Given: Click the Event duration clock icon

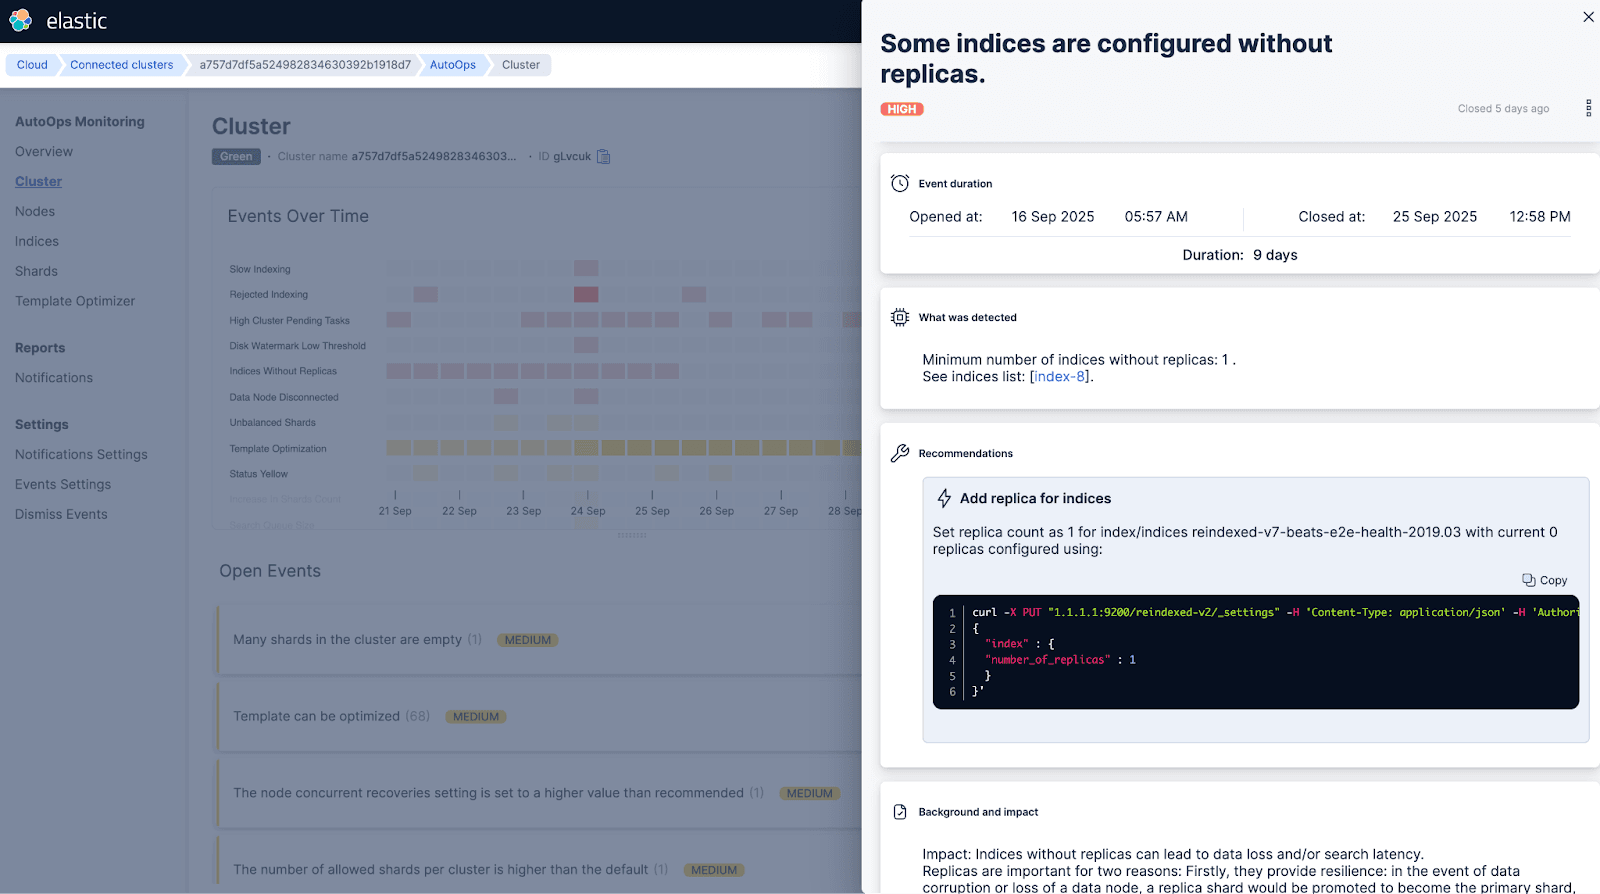Looking at the screenshot, I should coord(900,184).
